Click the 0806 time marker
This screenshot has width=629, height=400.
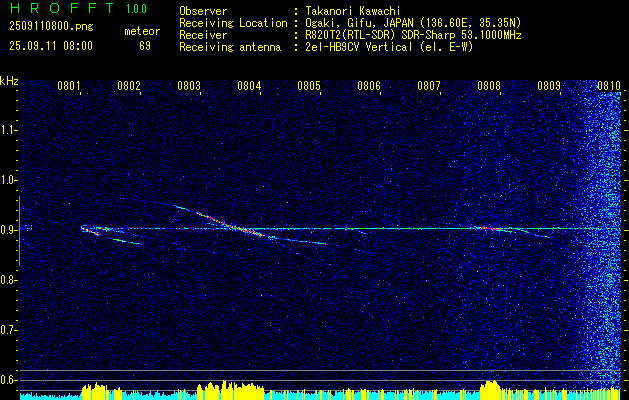(x=369, y=85)
